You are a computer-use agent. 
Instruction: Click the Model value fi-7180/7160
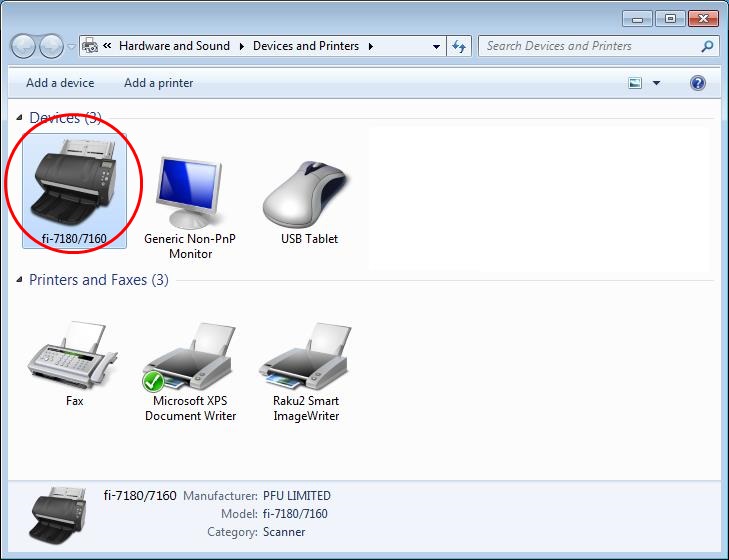[295, 514]
